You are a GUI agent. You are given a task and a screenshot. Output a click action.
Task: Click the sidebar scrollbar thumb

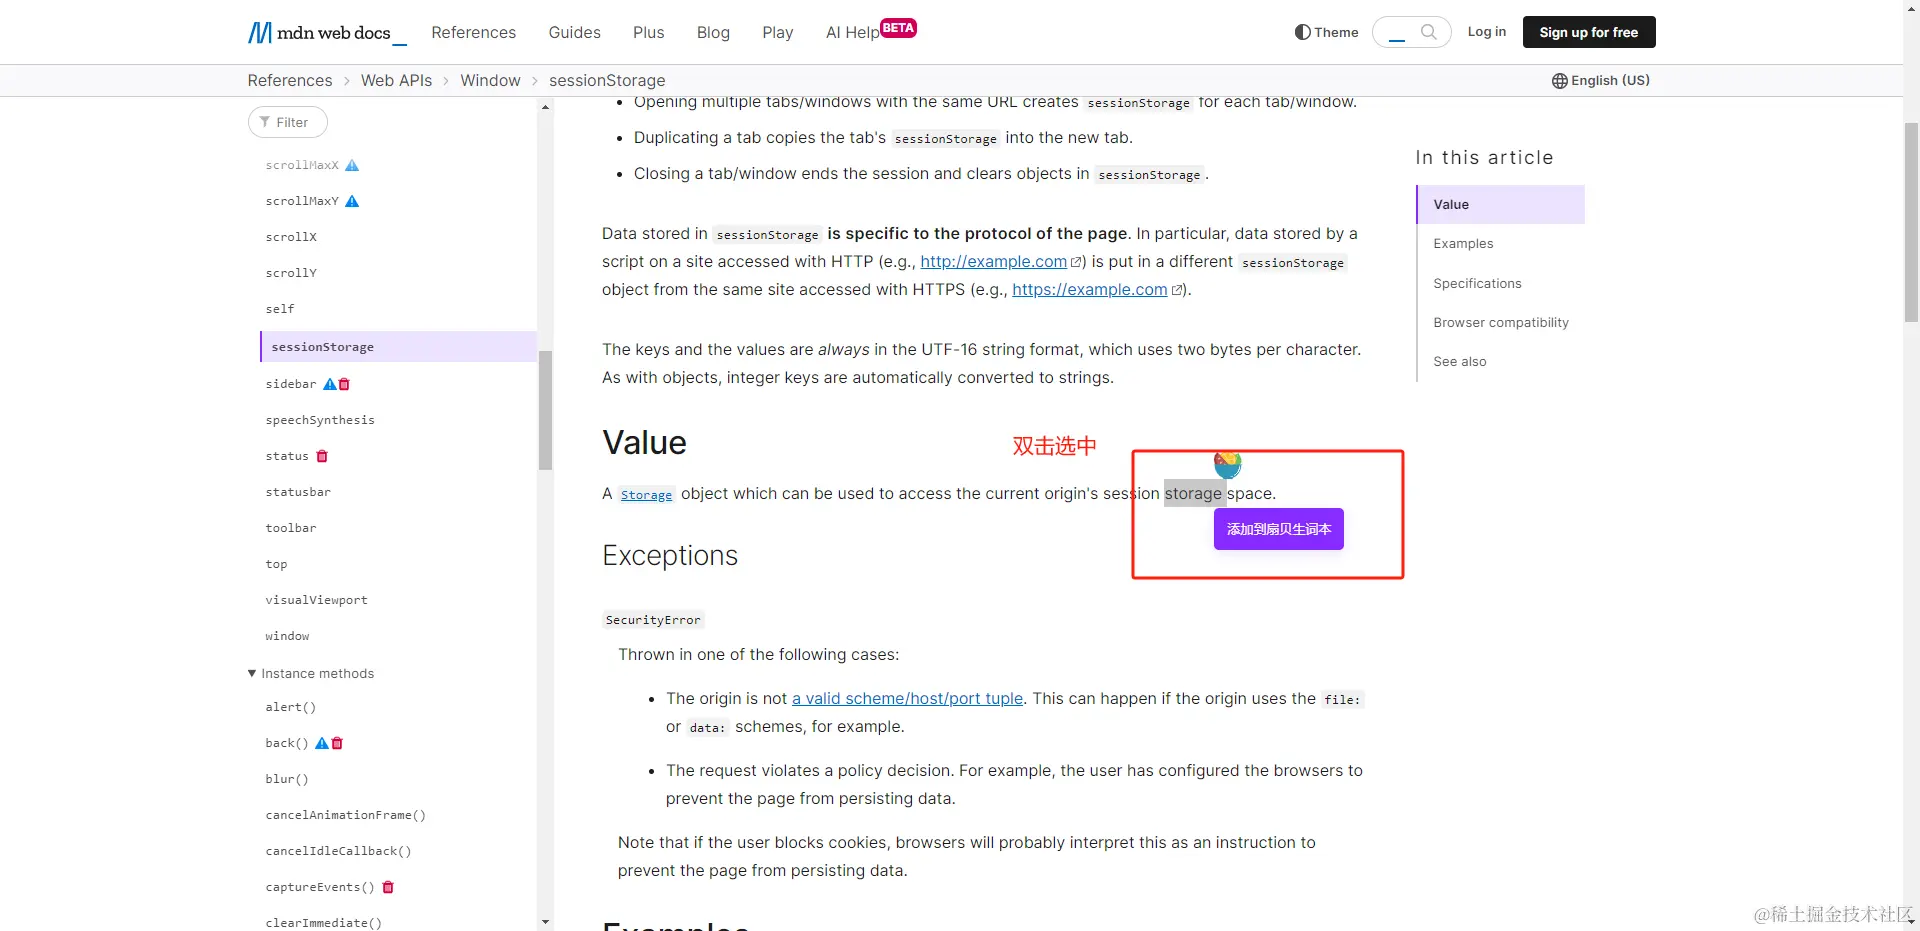point(545,410)
